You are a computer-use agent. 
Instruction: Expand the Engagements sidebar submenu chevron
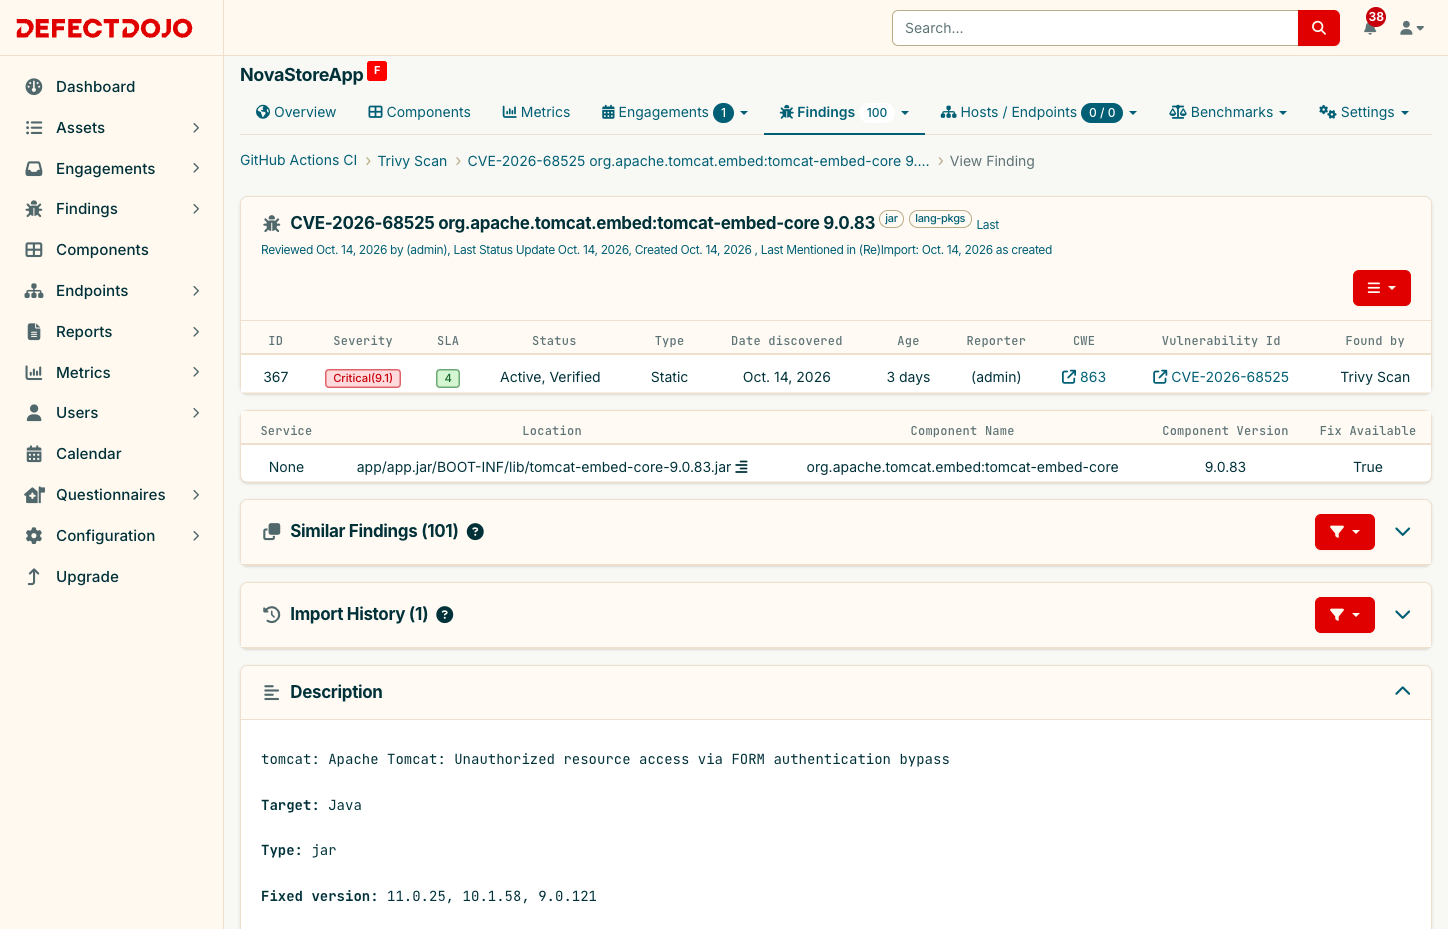pyautogui.click(x=196, y=169)
